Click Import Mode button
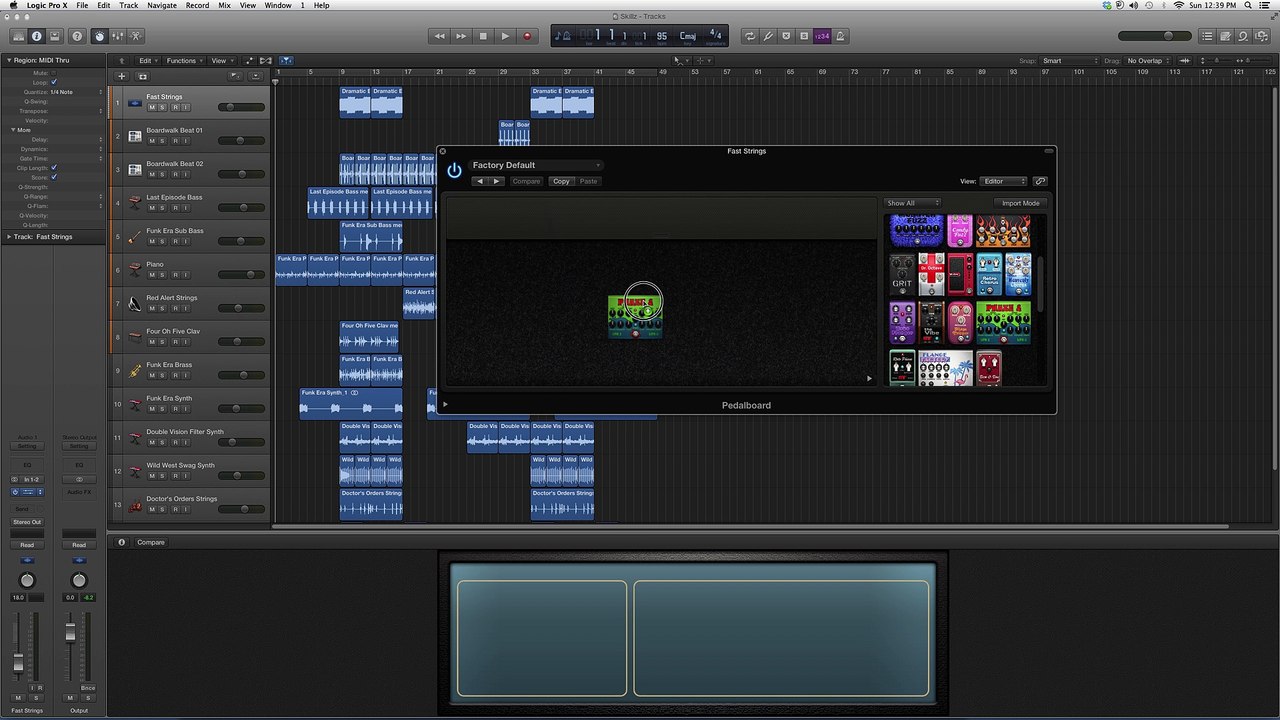Screen dimensions: 1280x720 [x=1020, y=203]
